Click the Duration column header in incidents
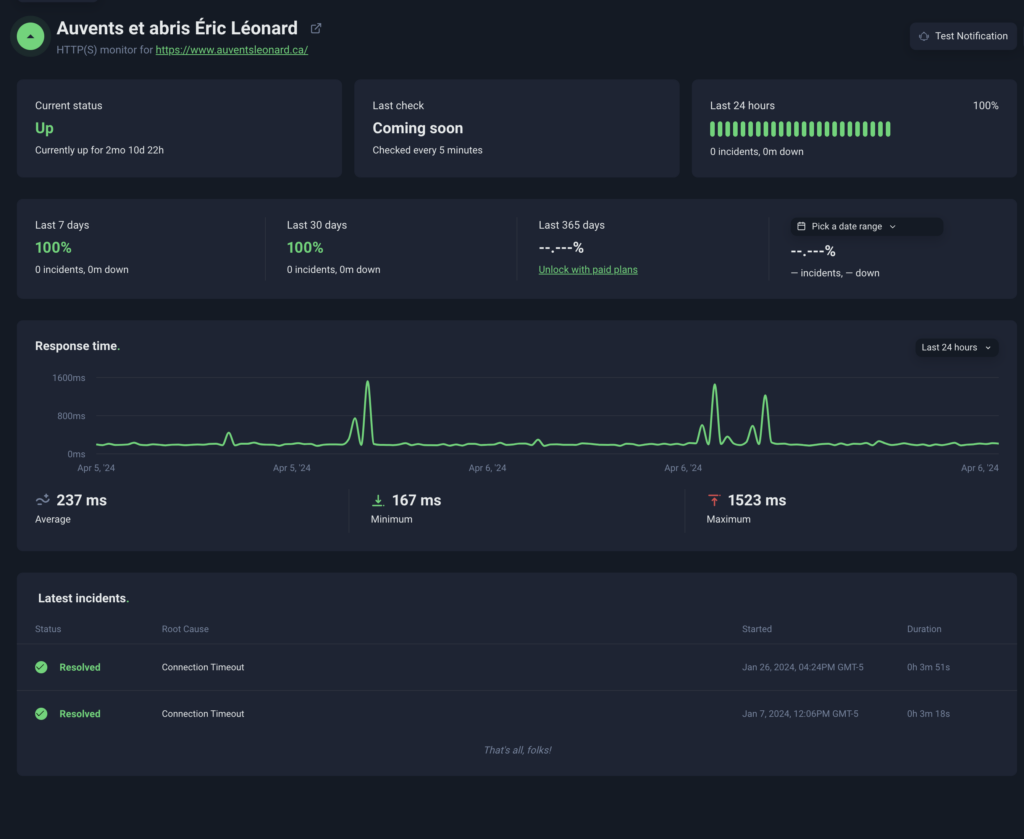 click(924, 629)
